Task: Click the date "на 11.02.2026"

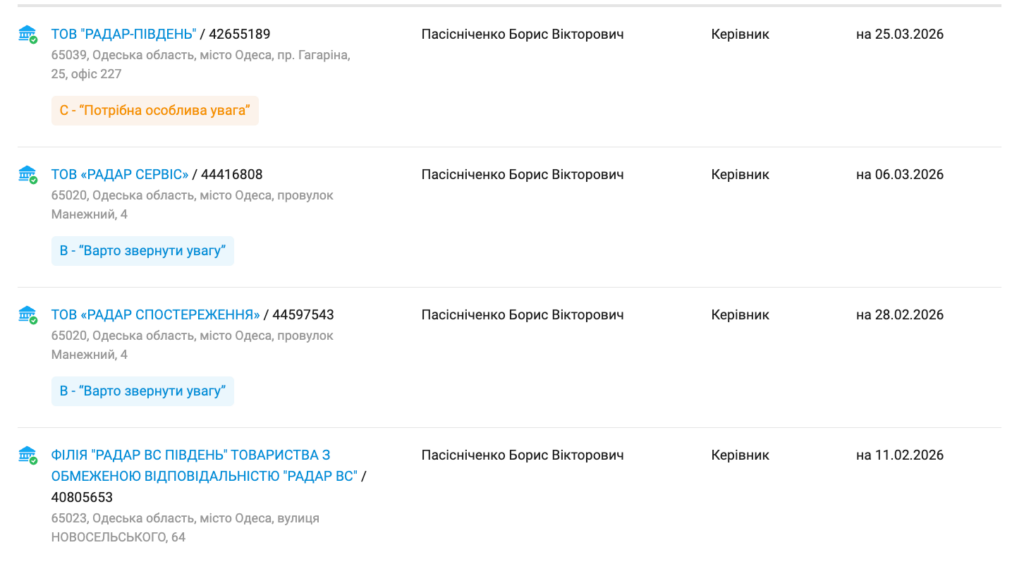Action: click(899, 455)
